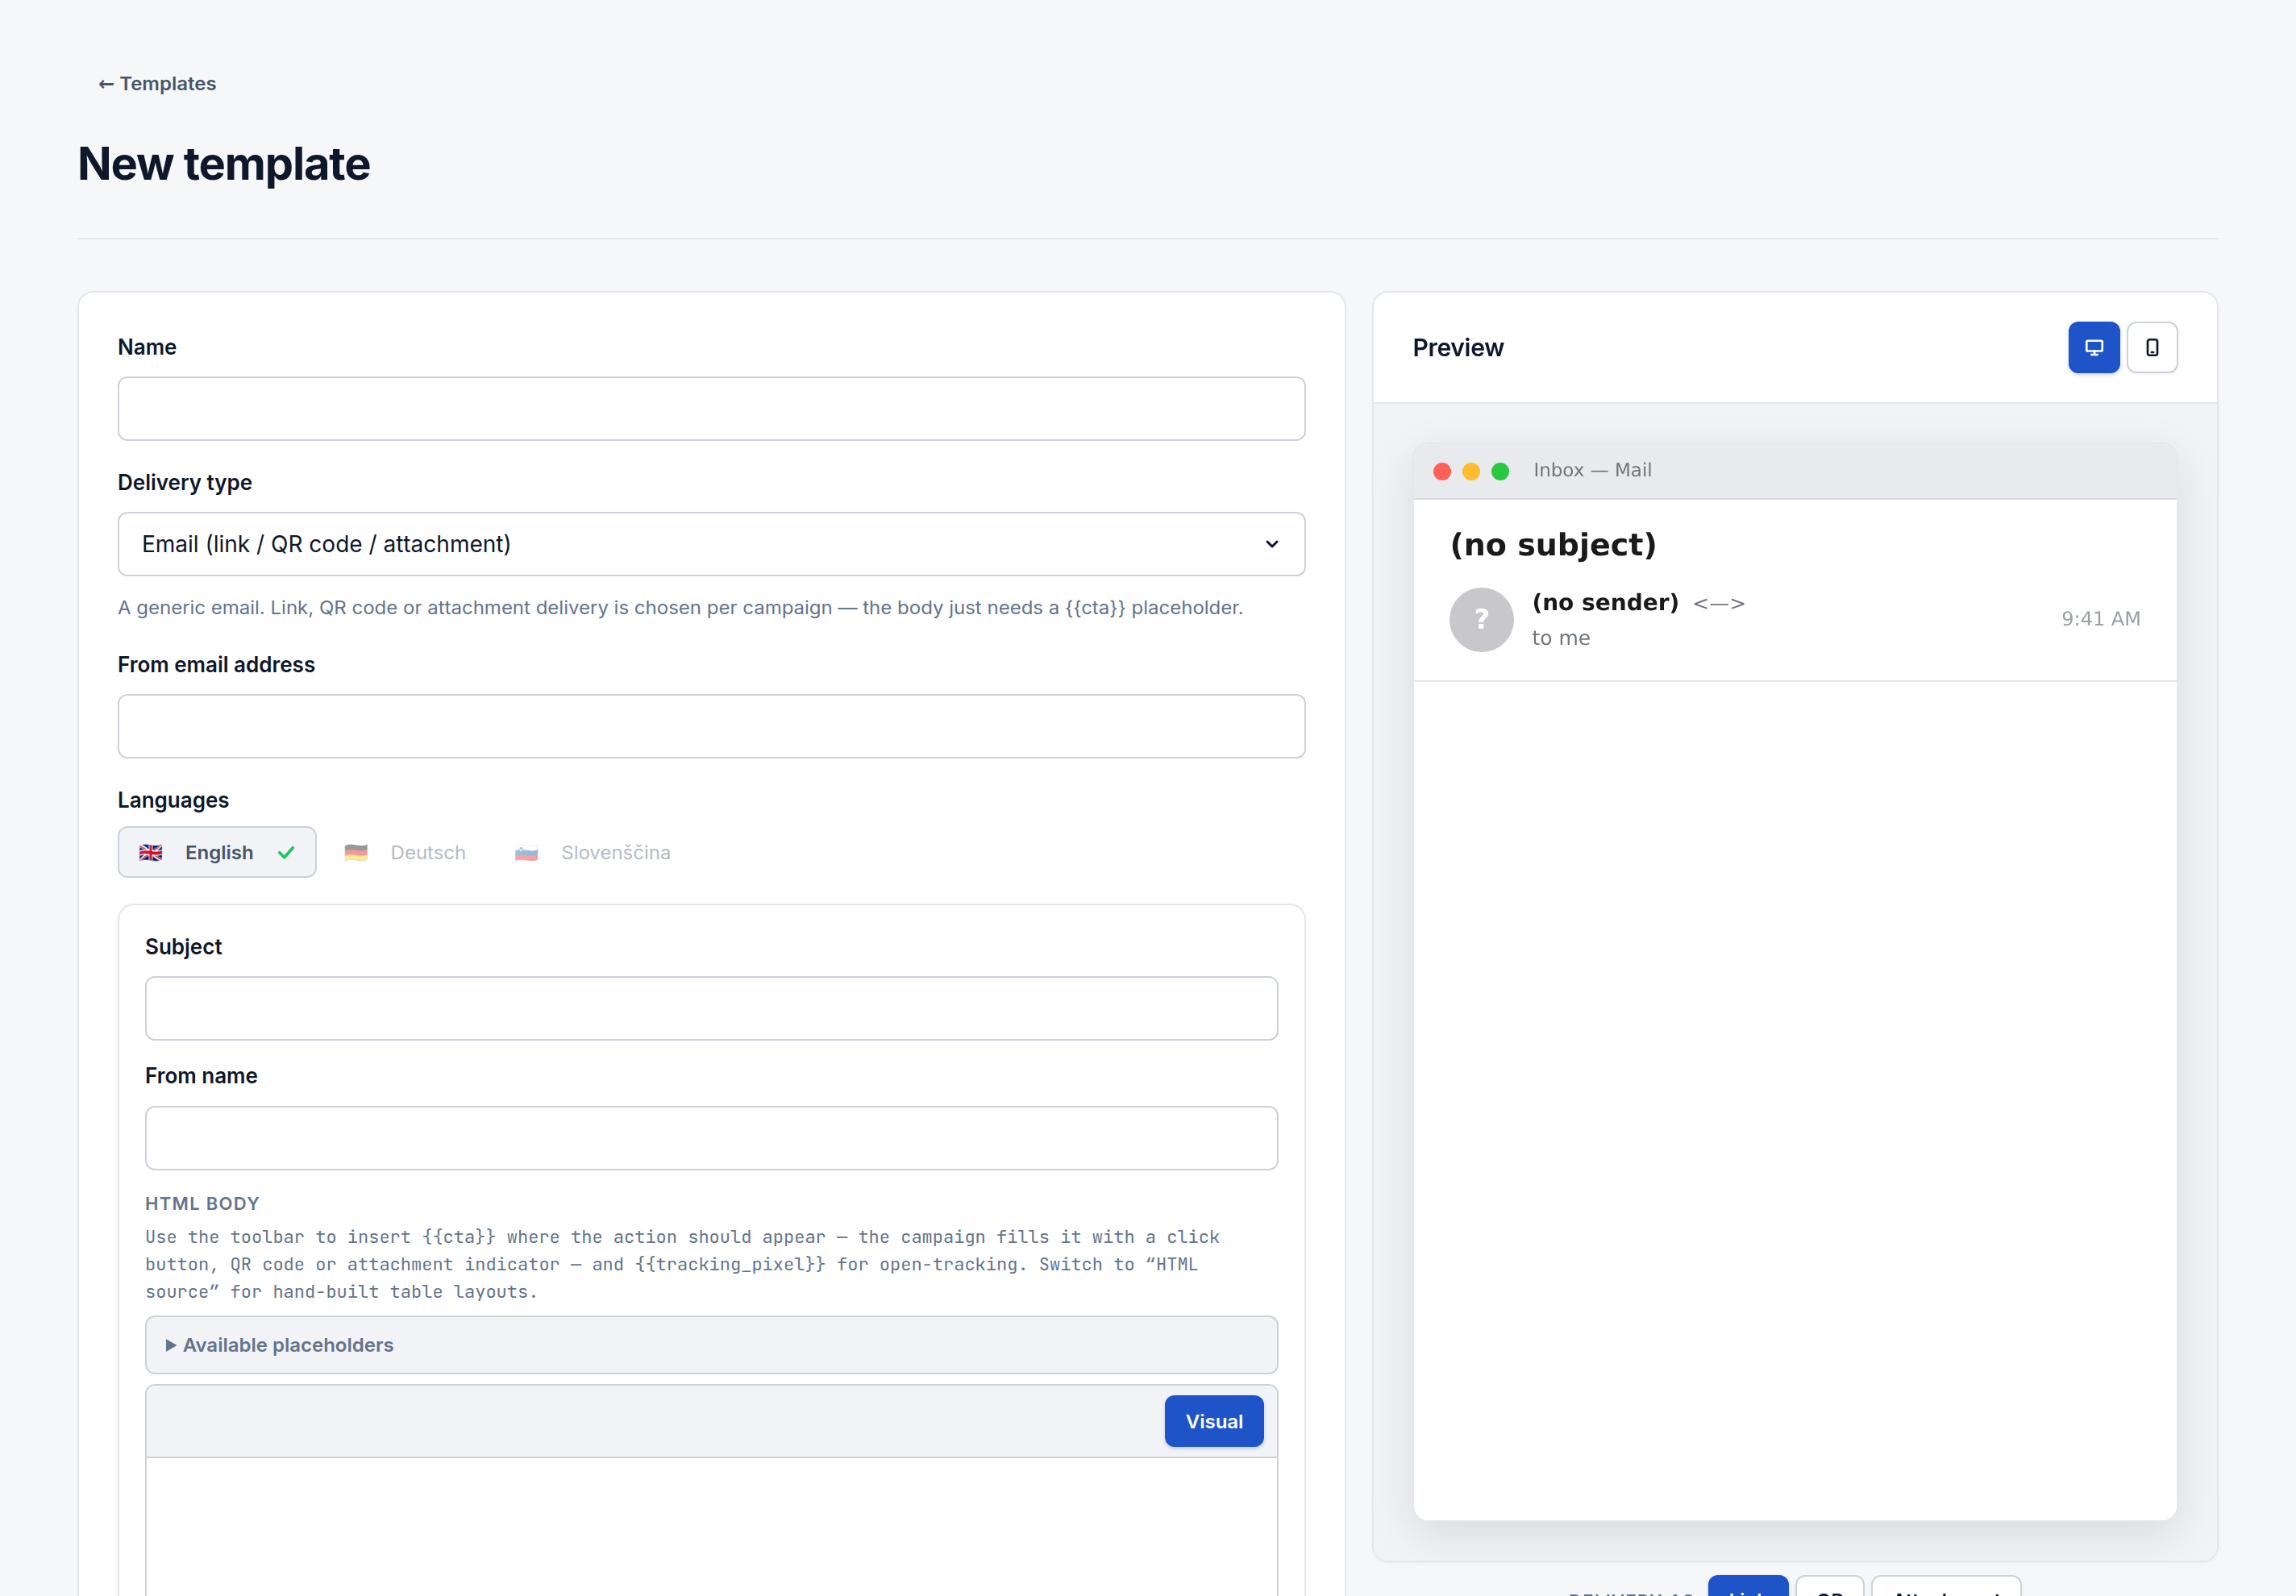This screenshot has height=1596, width=2296.
Task: Click the "to me" recipient text
Action: [x=1560, y=638]
